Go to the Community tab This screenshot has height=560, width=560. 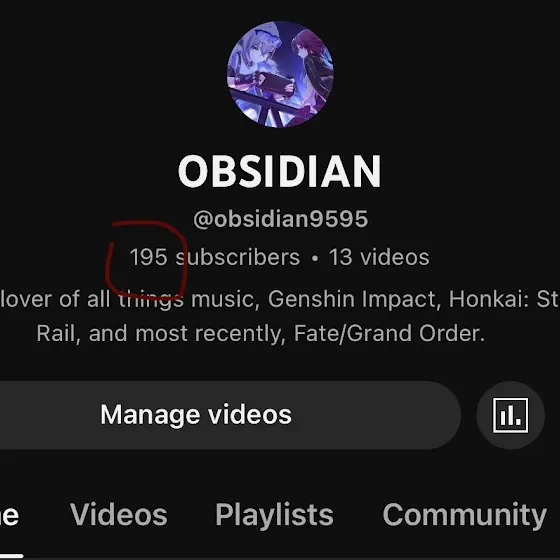(465, 515)
